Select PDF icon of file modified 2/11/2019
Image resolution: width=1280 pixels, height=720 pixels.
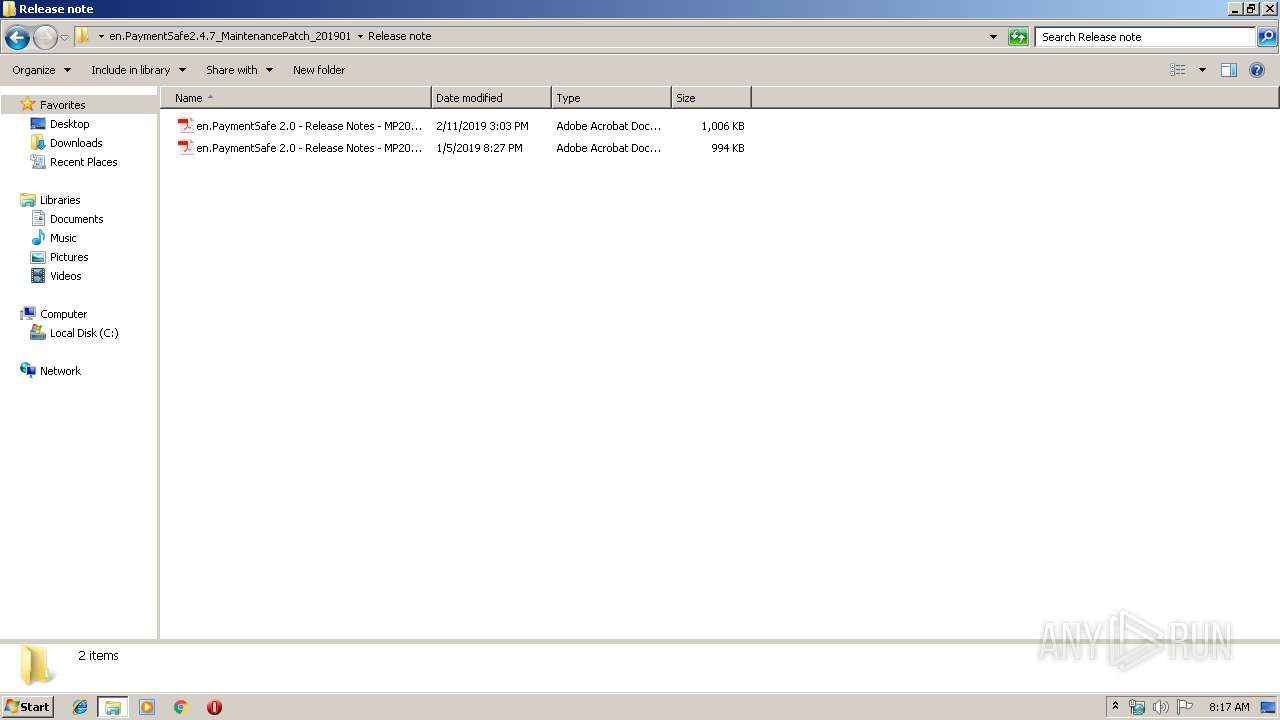(185, 126)
